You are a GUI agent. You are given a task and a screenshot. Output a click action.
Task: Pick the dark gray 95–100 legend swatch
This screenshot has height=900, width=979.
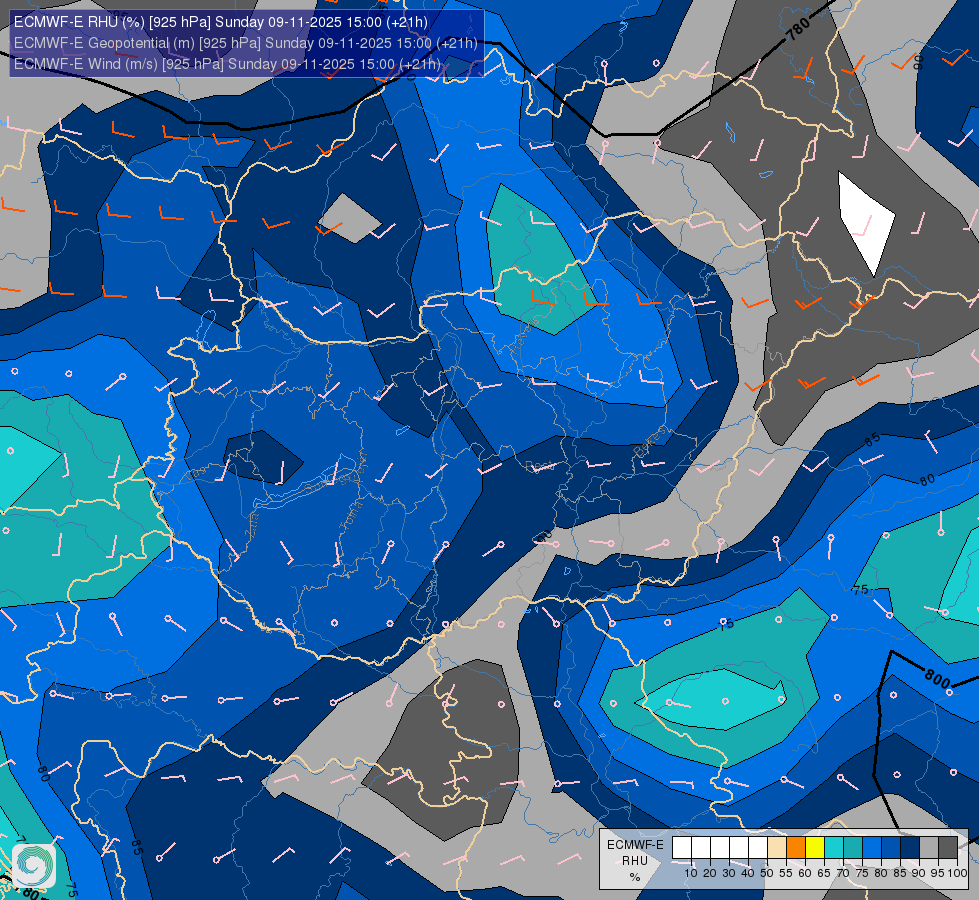click(x=948, y=848)
